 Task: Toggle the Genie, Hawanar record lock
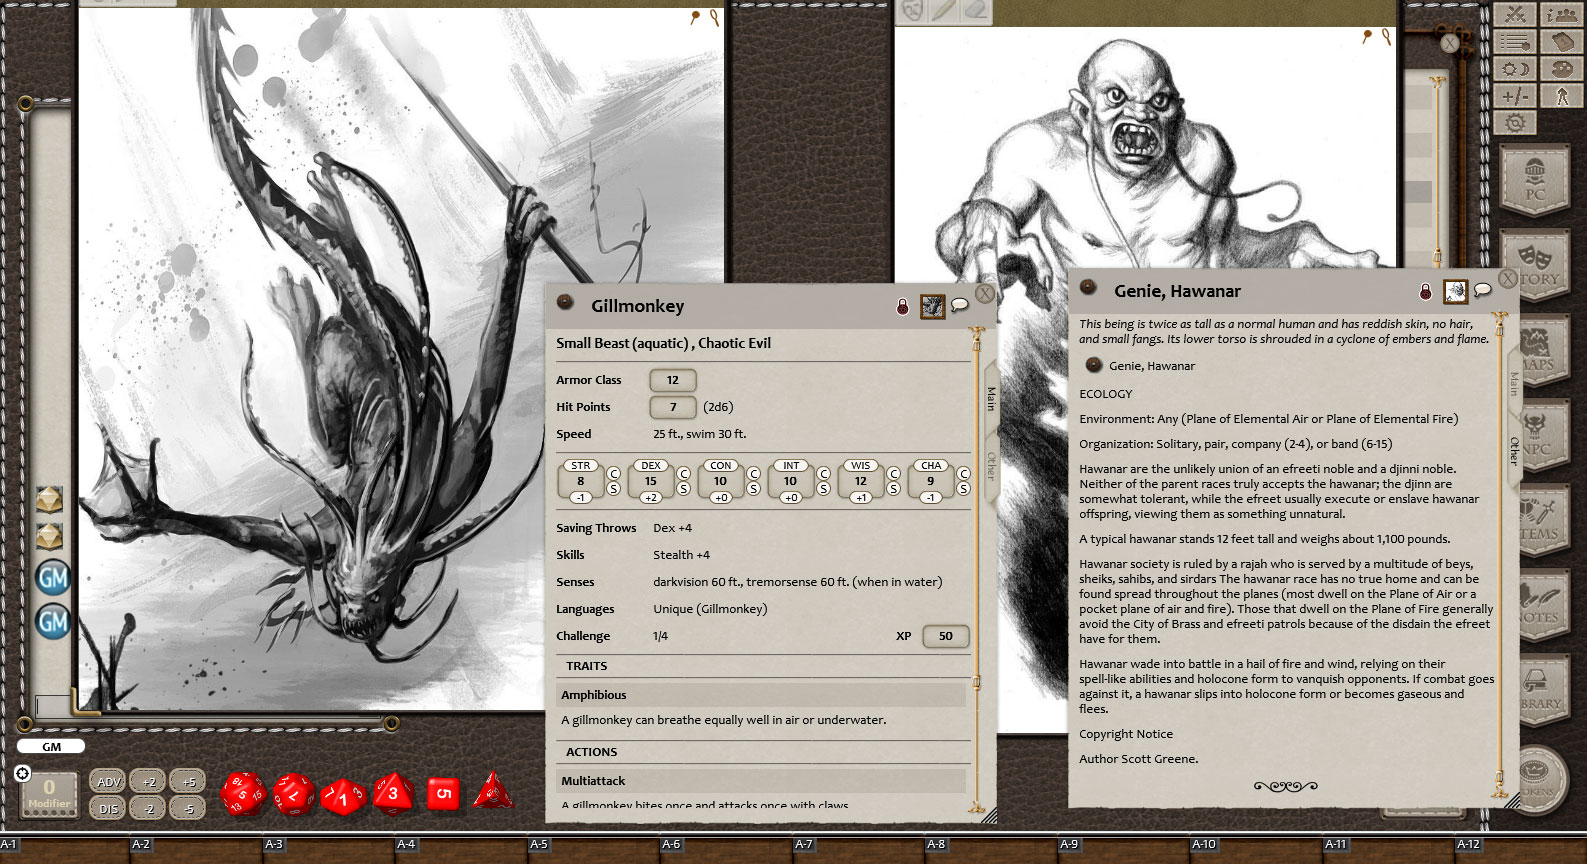click(x=1425, y=292)
